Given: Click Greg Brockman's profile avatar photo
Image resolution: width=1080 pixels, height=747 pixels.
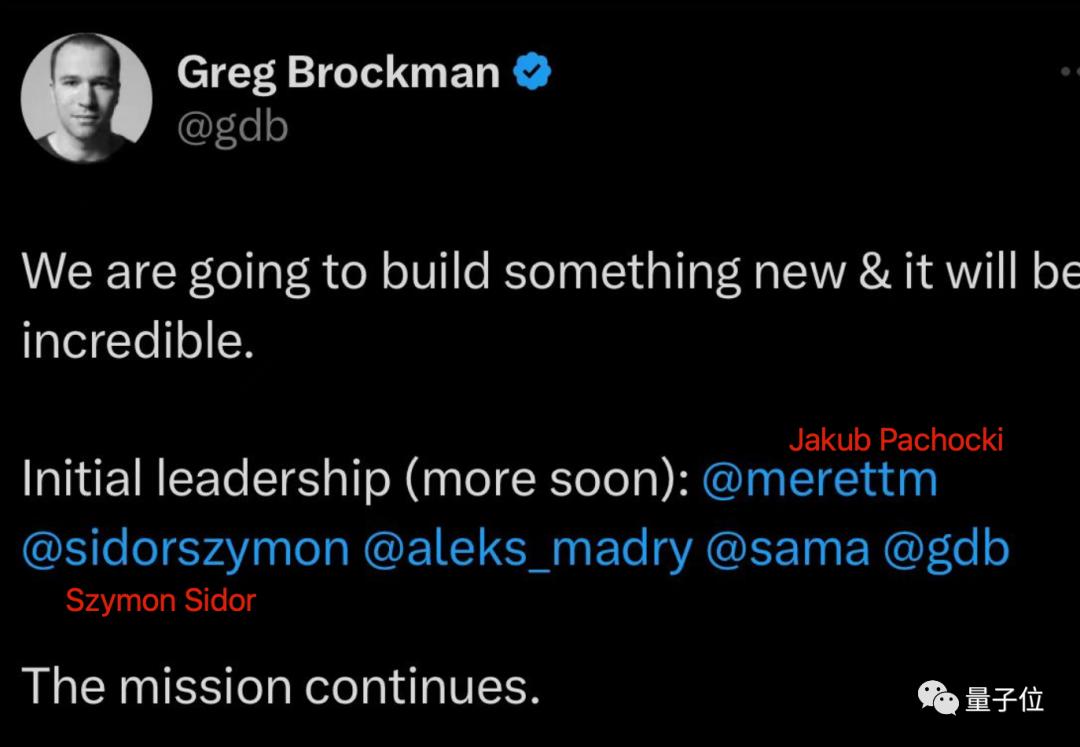Looking at the screenshot, I should coord(86,98).
